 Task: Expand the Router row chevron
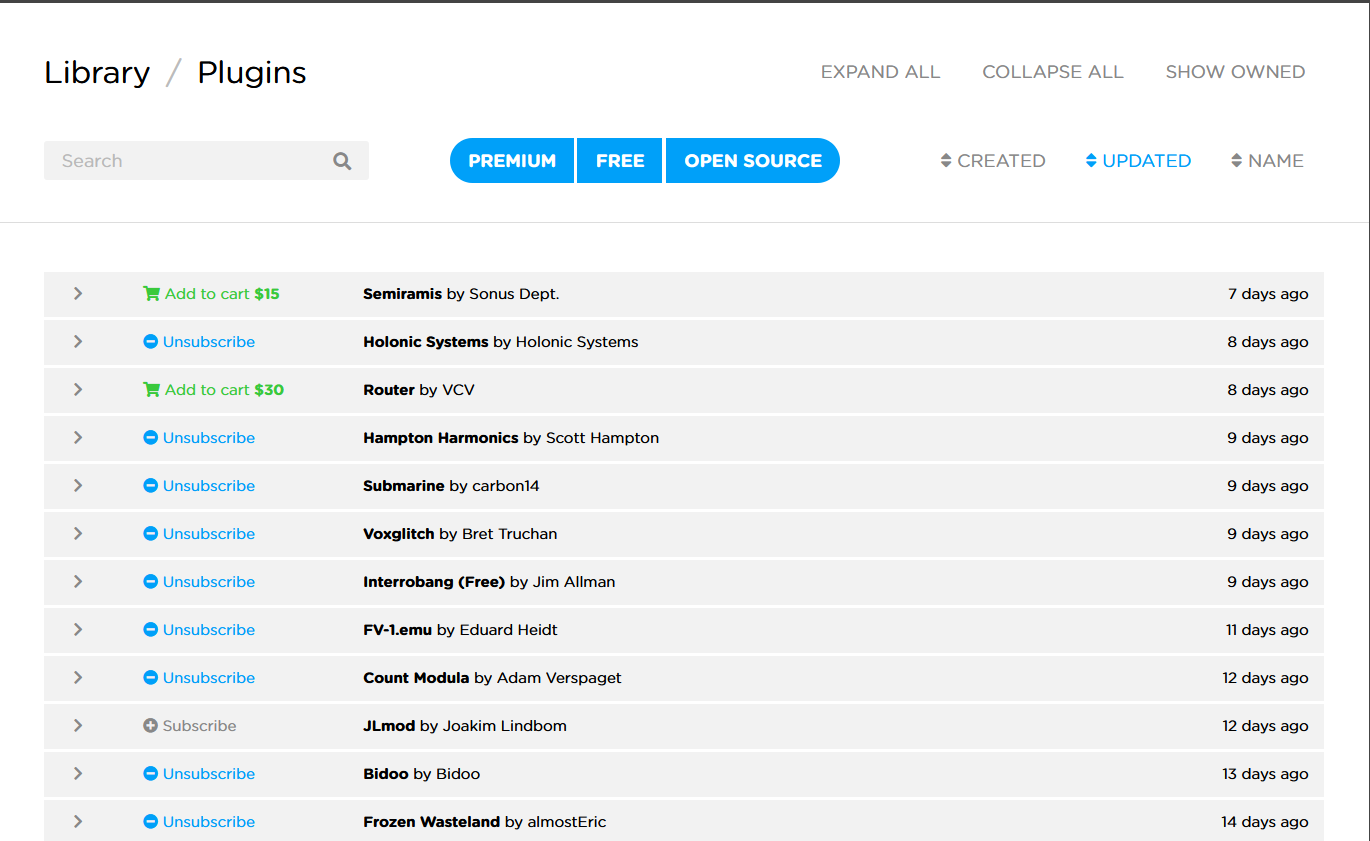pos(78,390)
